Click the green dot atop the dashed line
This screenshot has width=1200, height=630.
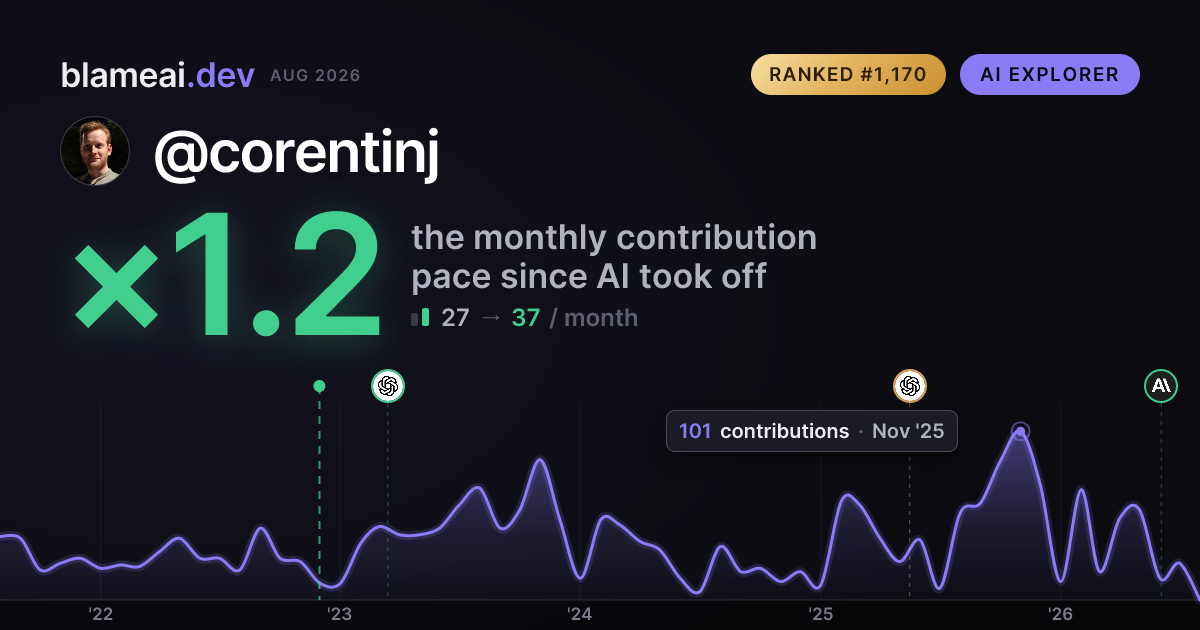point(319,386)
